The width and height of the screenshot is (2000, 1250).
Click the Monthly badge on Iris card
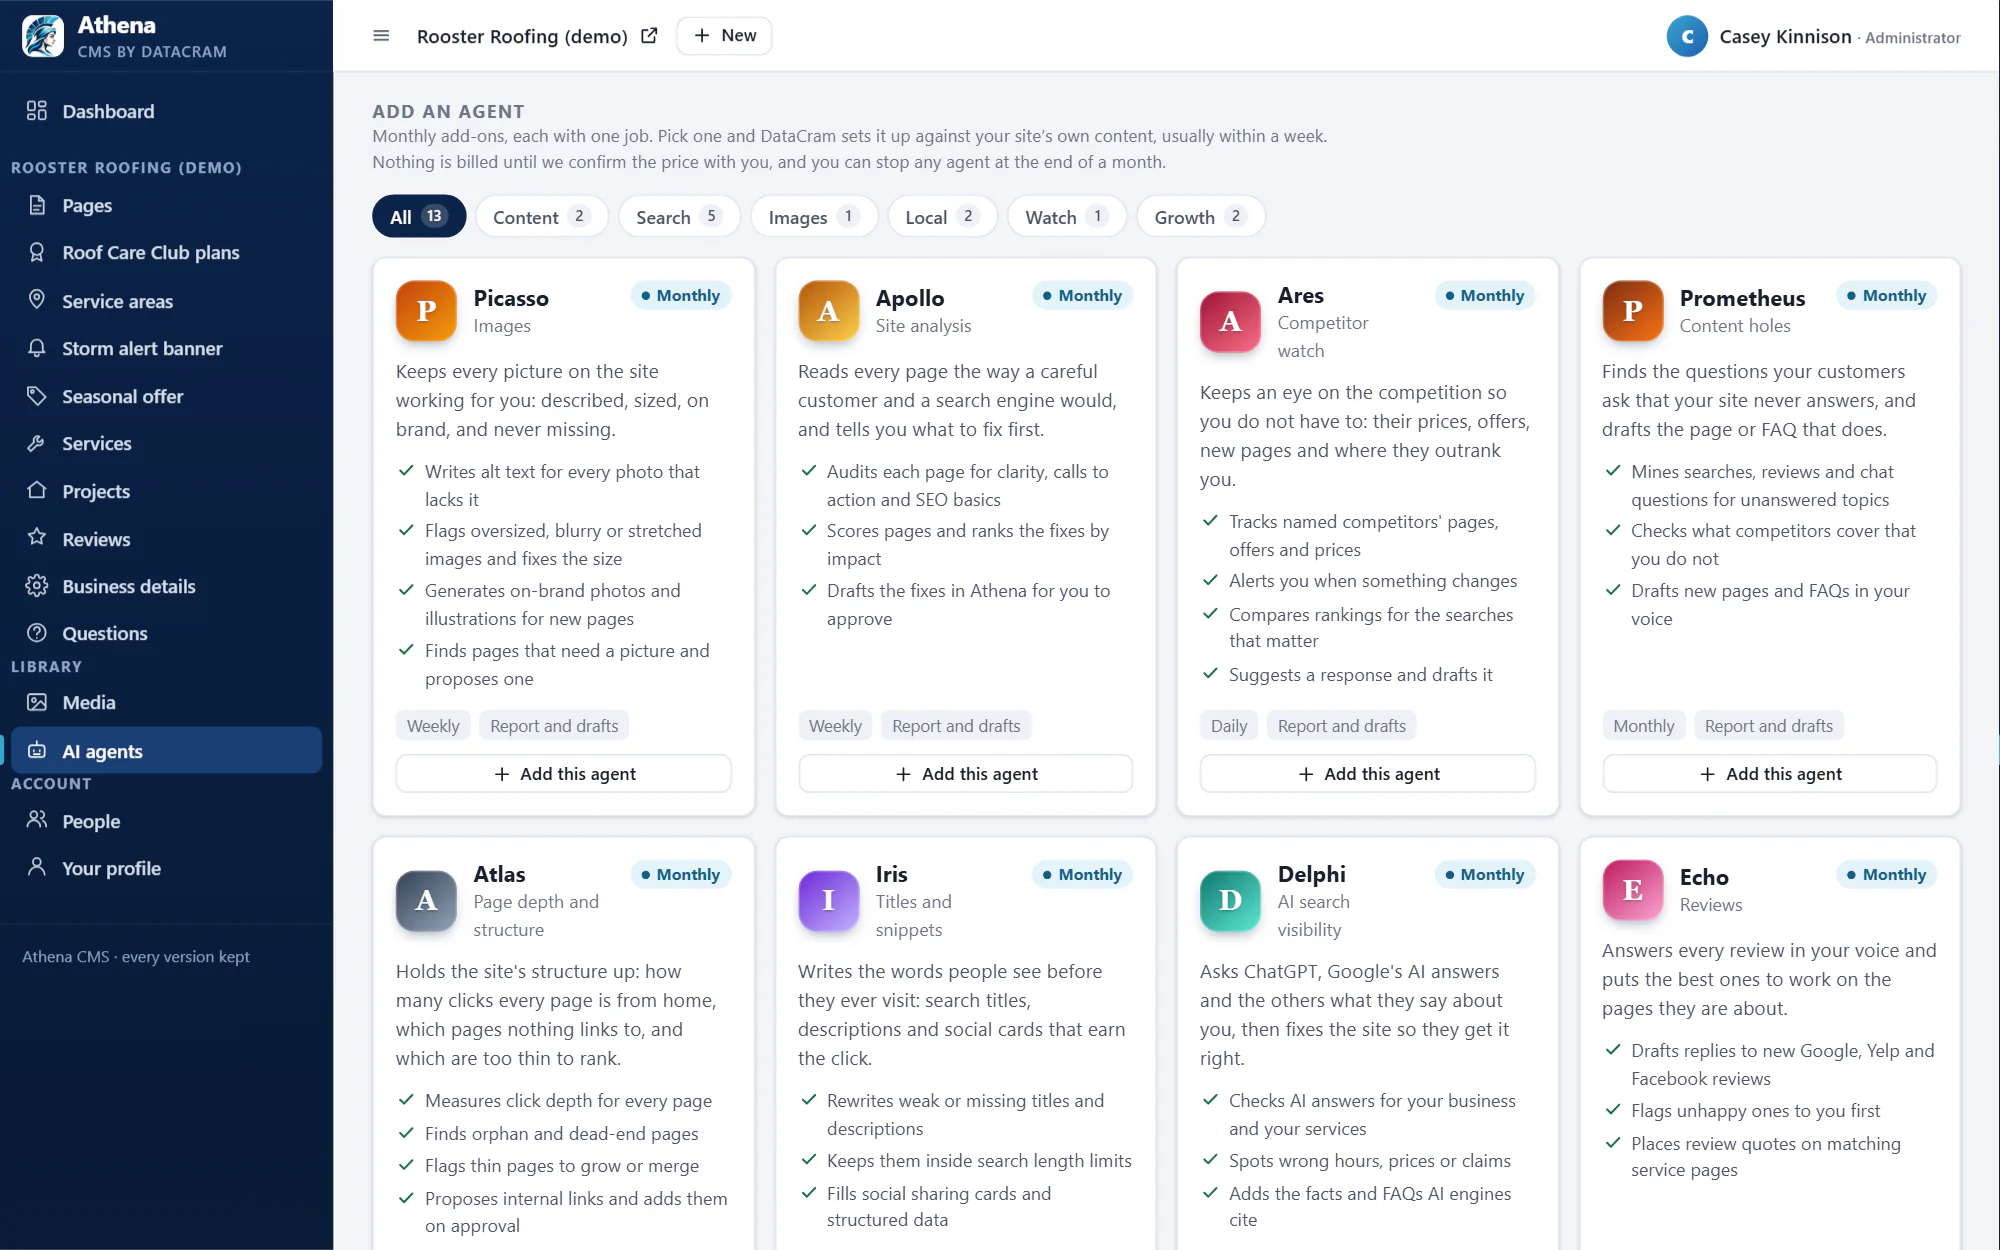coord(1083,874)
